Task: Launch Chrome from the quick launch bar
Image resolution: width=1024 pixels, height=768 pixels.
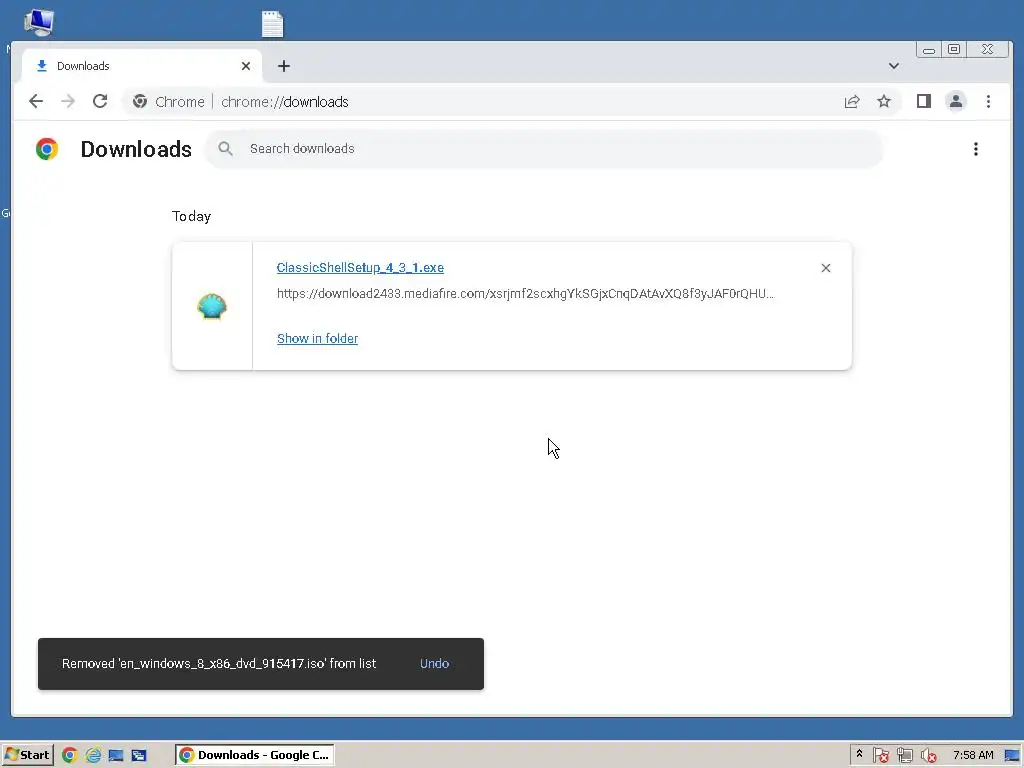Action: click(69, 755)
